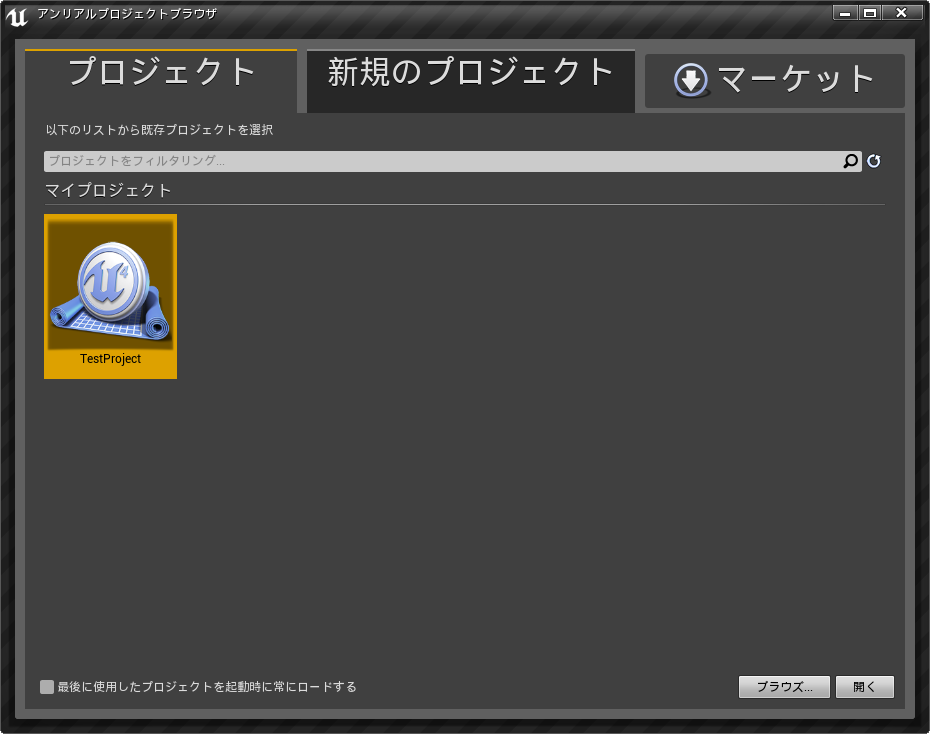Open the マーケット tab
Image resolution: width=930 pixels, height=734 pixels.
pyautogui.click(x=775, y=81)
